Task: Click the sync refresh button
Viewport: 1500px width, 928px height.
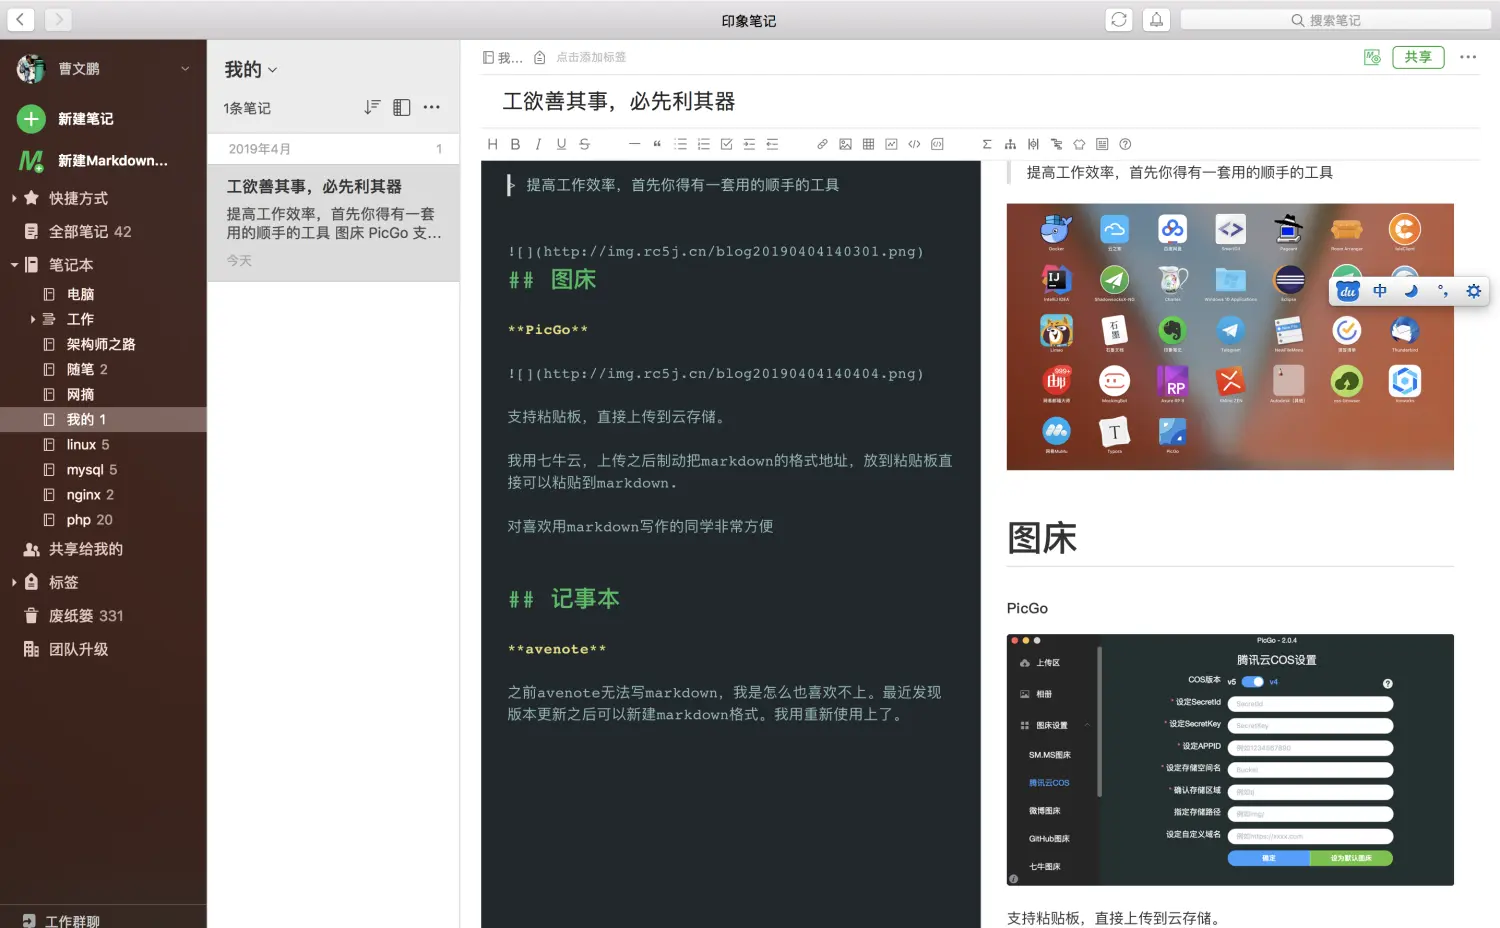Action: [1119, 19]
